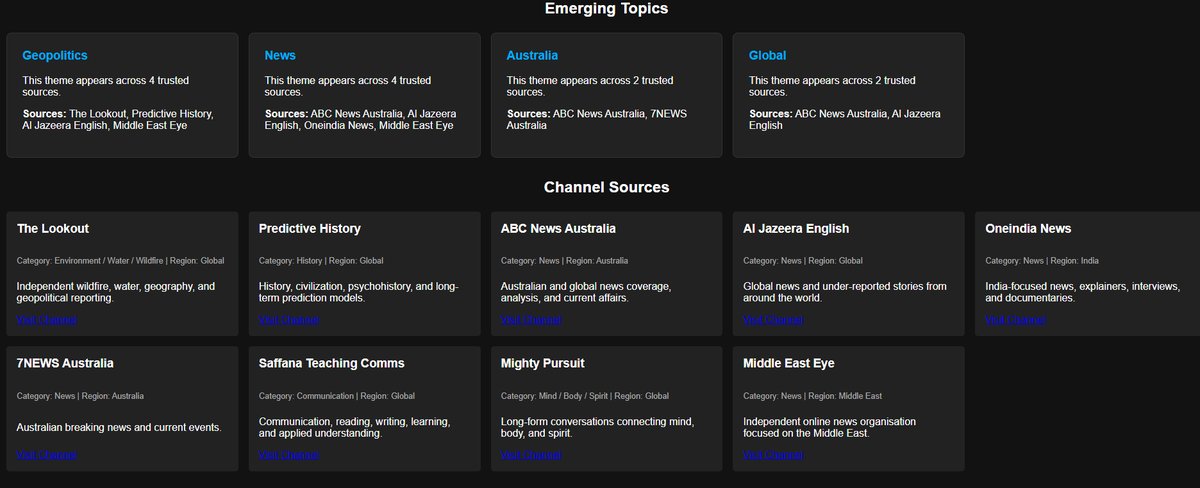Viewport: 1200px width, 488px height.
Task: Click the Category Communication Region Global line
Action: tap(337, 396)
